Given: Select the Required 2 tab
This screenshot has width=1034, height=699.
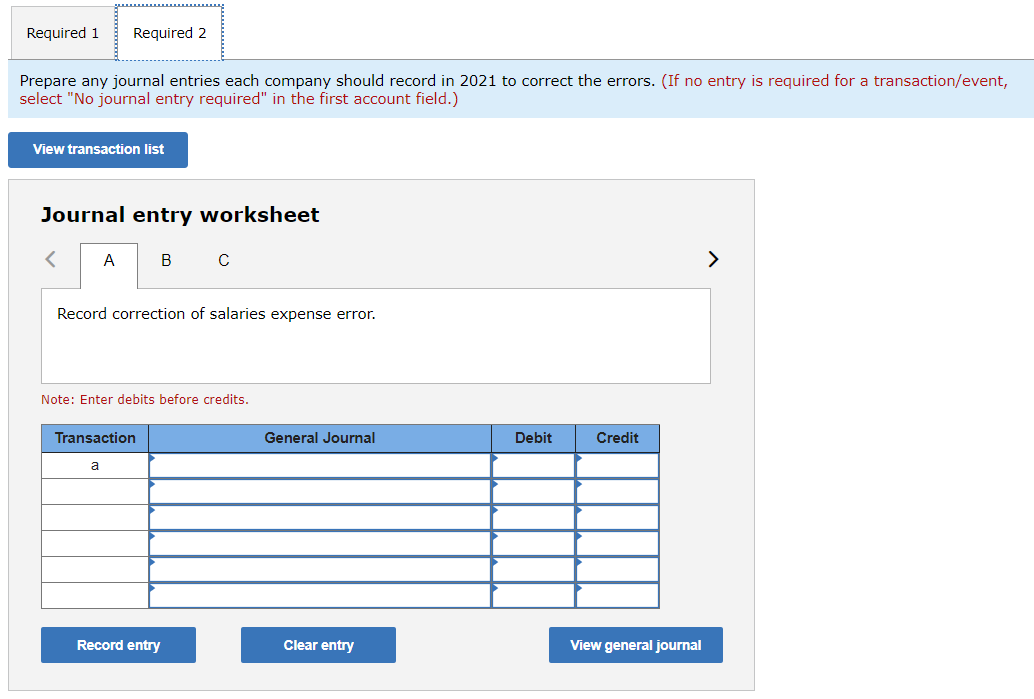Looking at the screenshot, I should 169,33.
